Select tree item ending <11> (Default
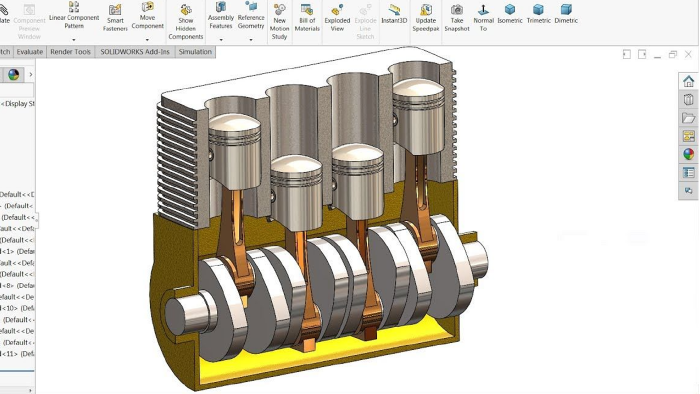The image size is (700, 394). 17,354
